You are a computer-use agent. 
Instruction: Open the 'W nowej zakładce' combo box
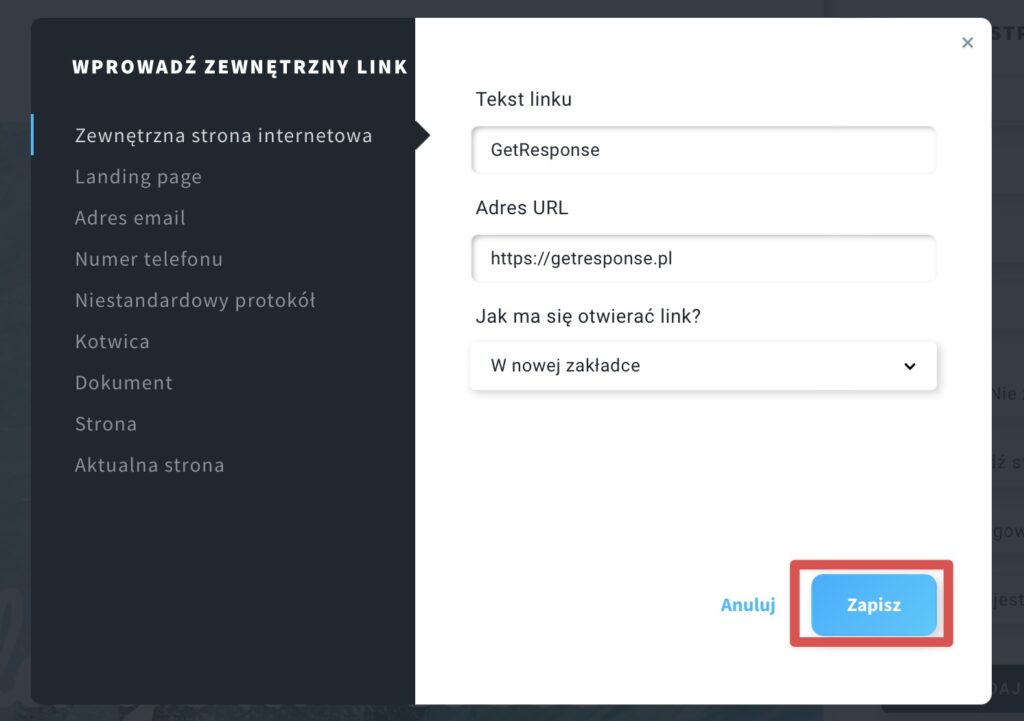point(703,366)
